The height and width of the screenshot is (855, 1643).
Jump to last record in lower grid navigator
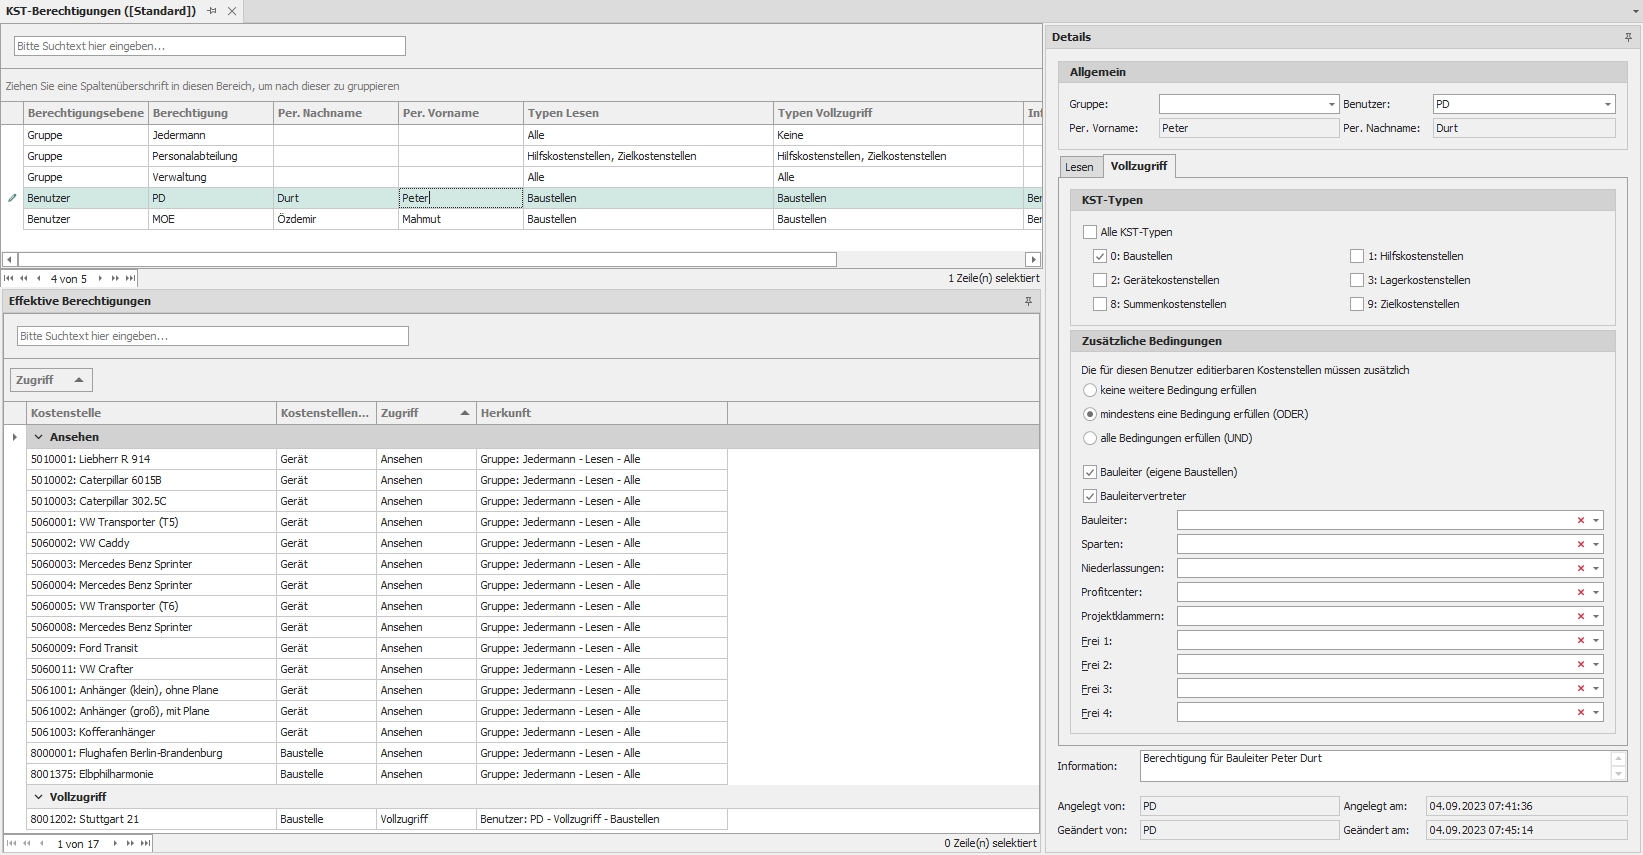coord(145,844)
